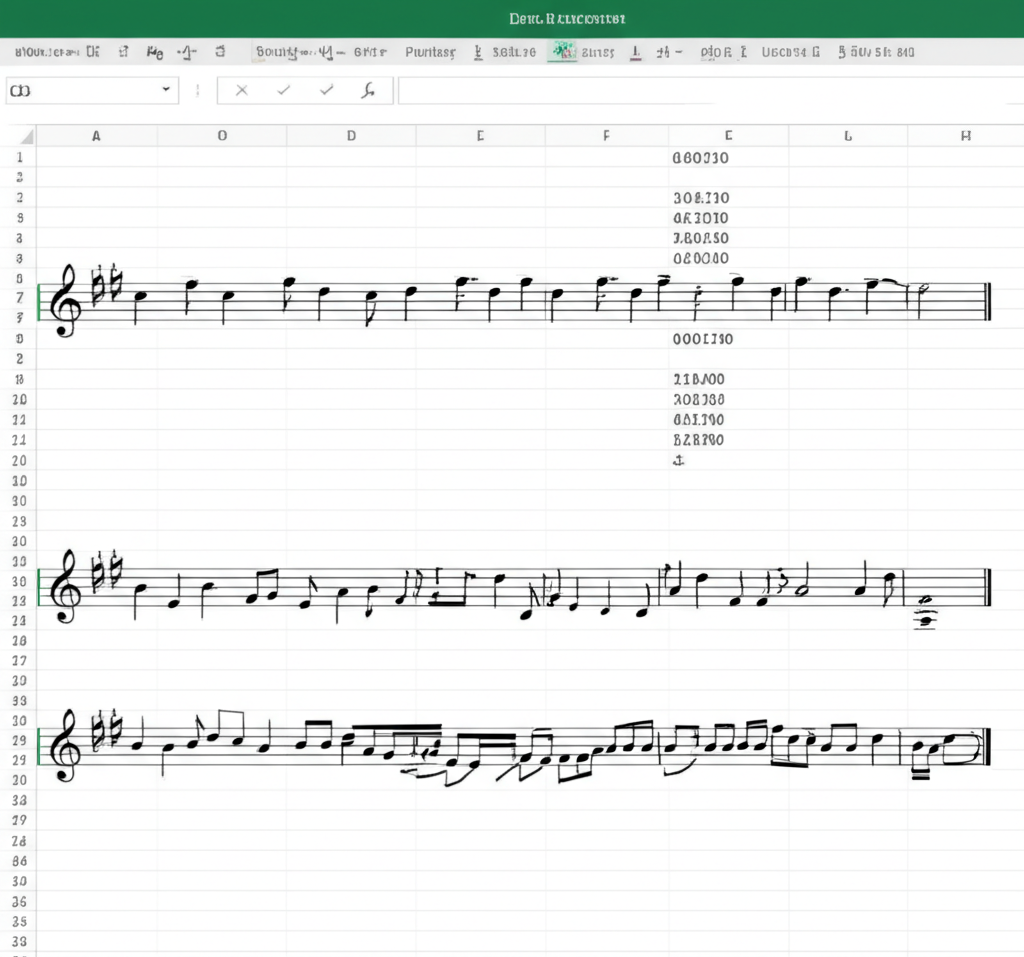The height and width of the screenshot is (957, 1024).
Task: Click the treble clef on the top staff
Action: coord(68,301)
